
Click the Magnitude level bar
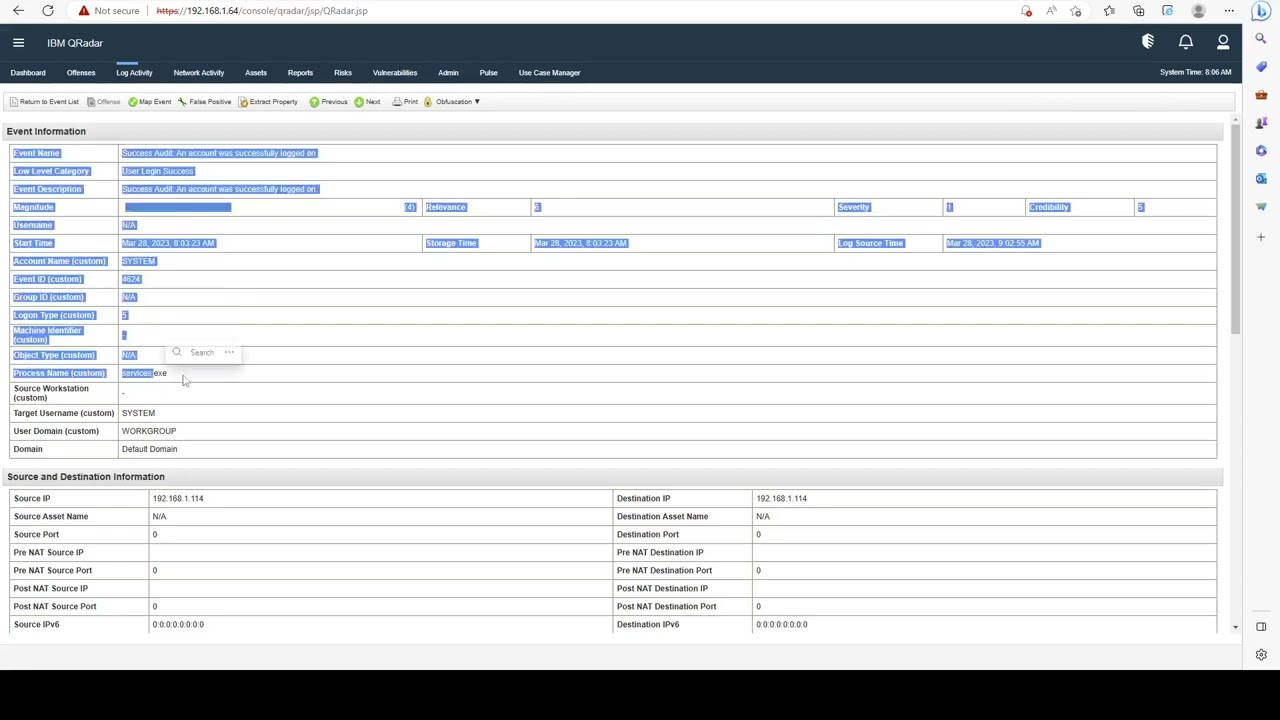(178, 207)
